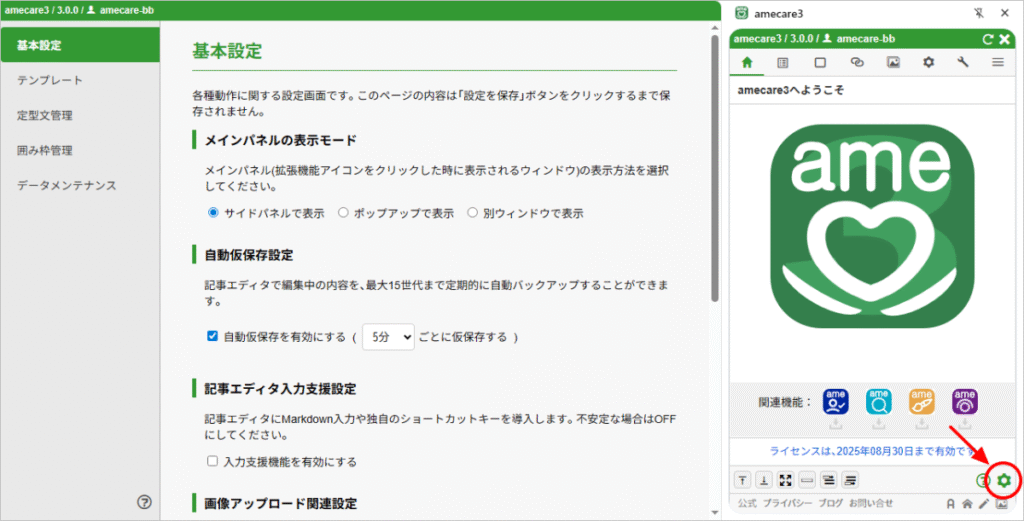Click the ブログ footer link
1024x521 pixels.
click(x=831, y=503)
